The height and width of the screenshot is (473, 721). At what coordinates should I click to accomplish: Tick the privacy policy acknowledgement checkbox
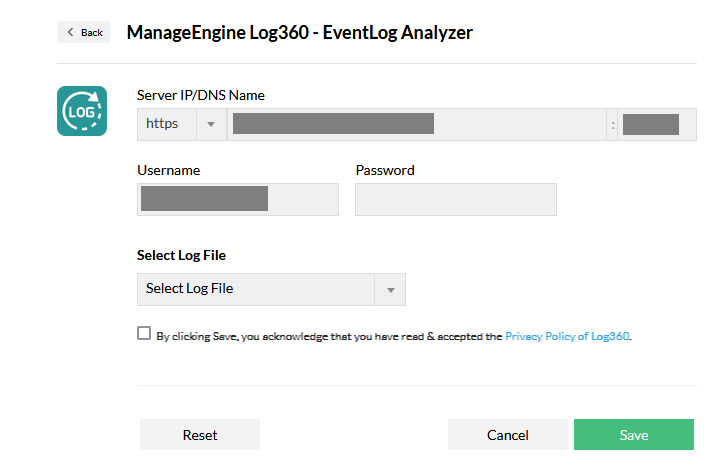tap(144, 334)
